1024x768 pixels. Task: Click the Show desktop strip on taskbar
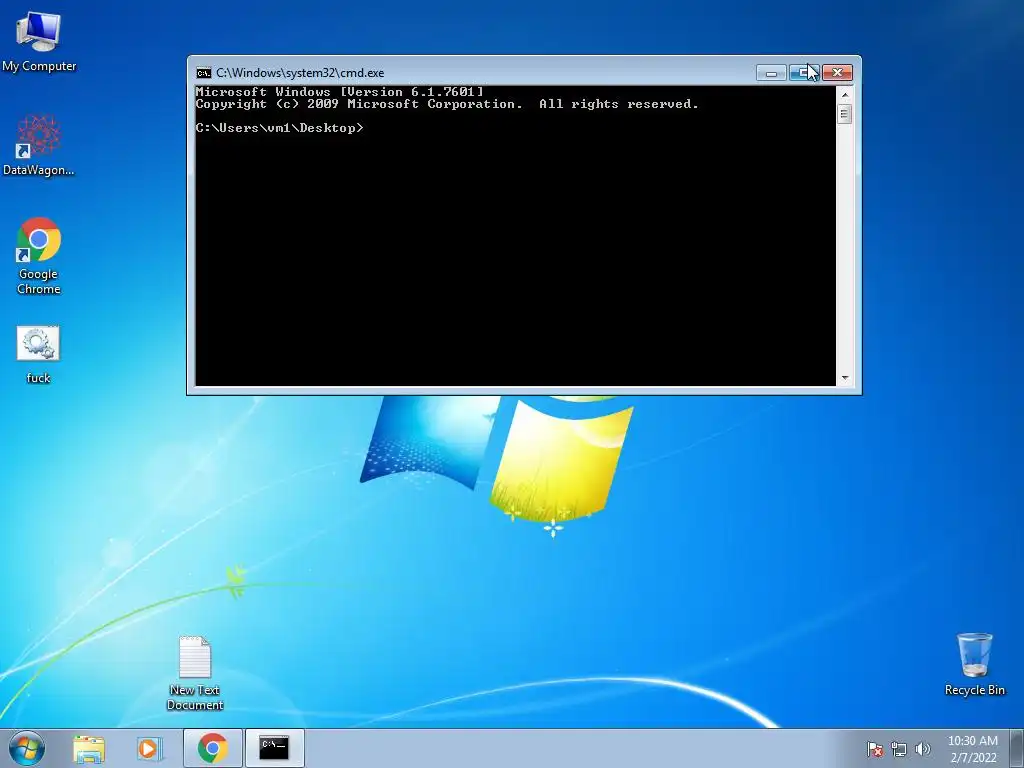[x=1017, y=748]
